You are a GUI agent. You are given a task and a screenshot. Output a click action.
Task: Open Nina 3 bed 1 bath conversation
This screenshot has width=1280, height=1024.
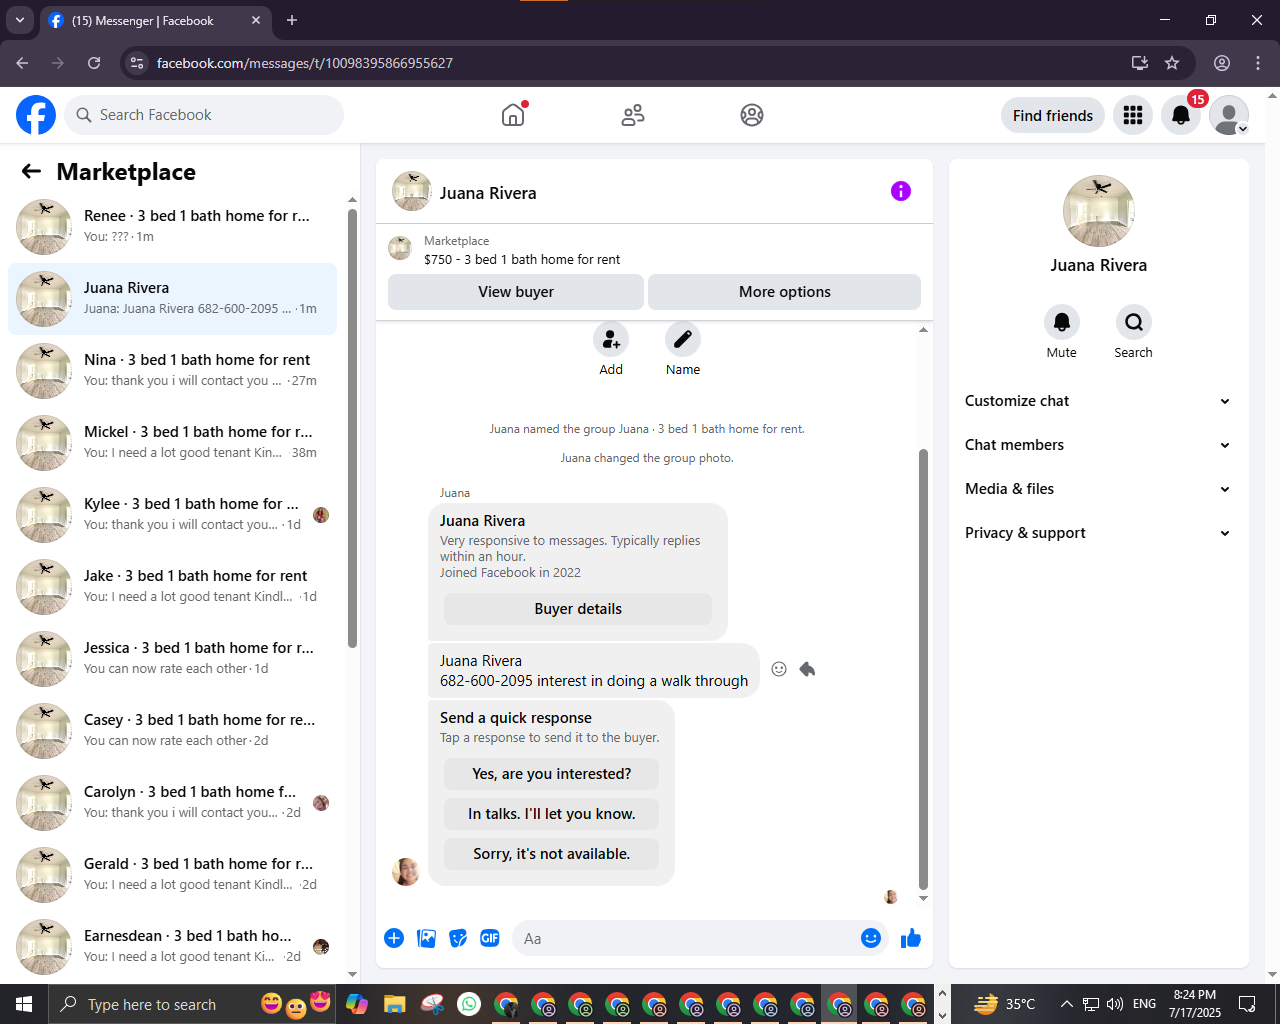172,371
